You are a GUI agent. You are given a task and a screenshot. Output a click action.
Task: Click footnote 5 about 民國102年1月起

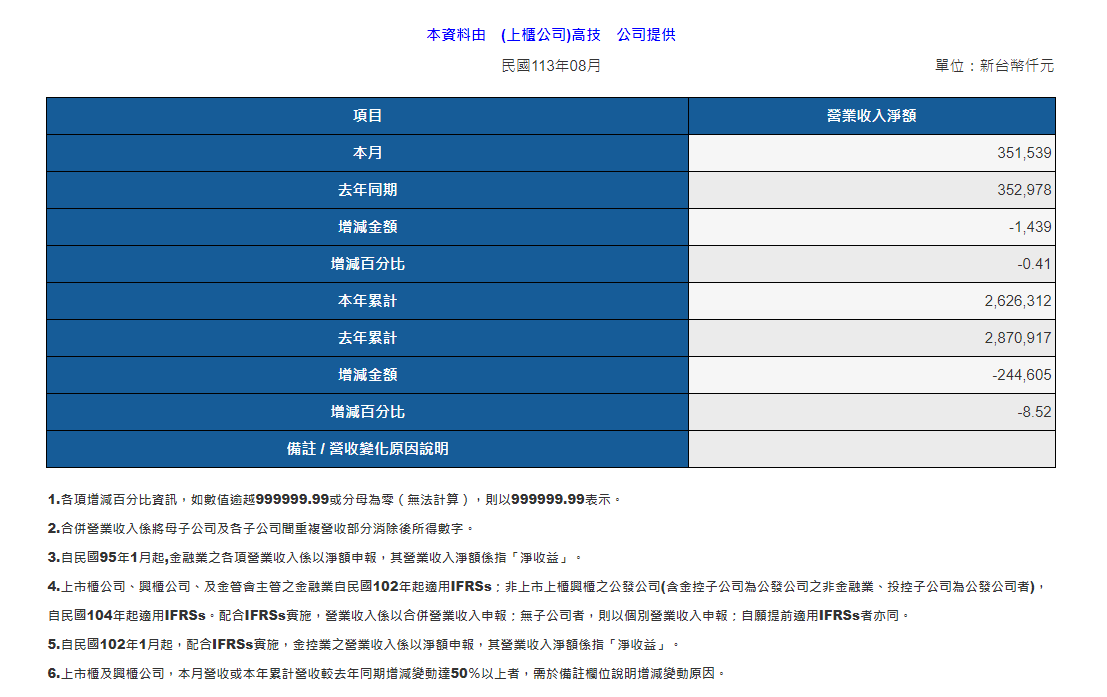point(364,644)
